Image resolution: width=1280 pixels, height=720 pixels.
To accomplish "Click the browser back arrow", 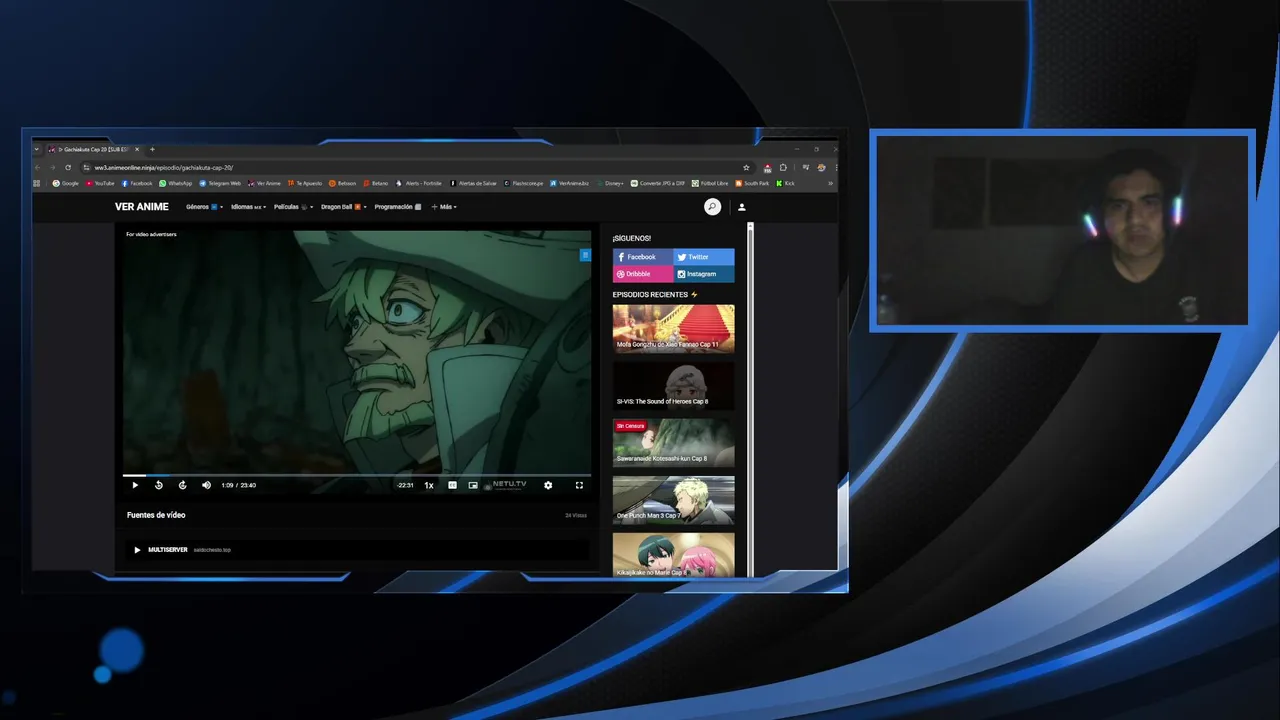I will tap(37, 168).
